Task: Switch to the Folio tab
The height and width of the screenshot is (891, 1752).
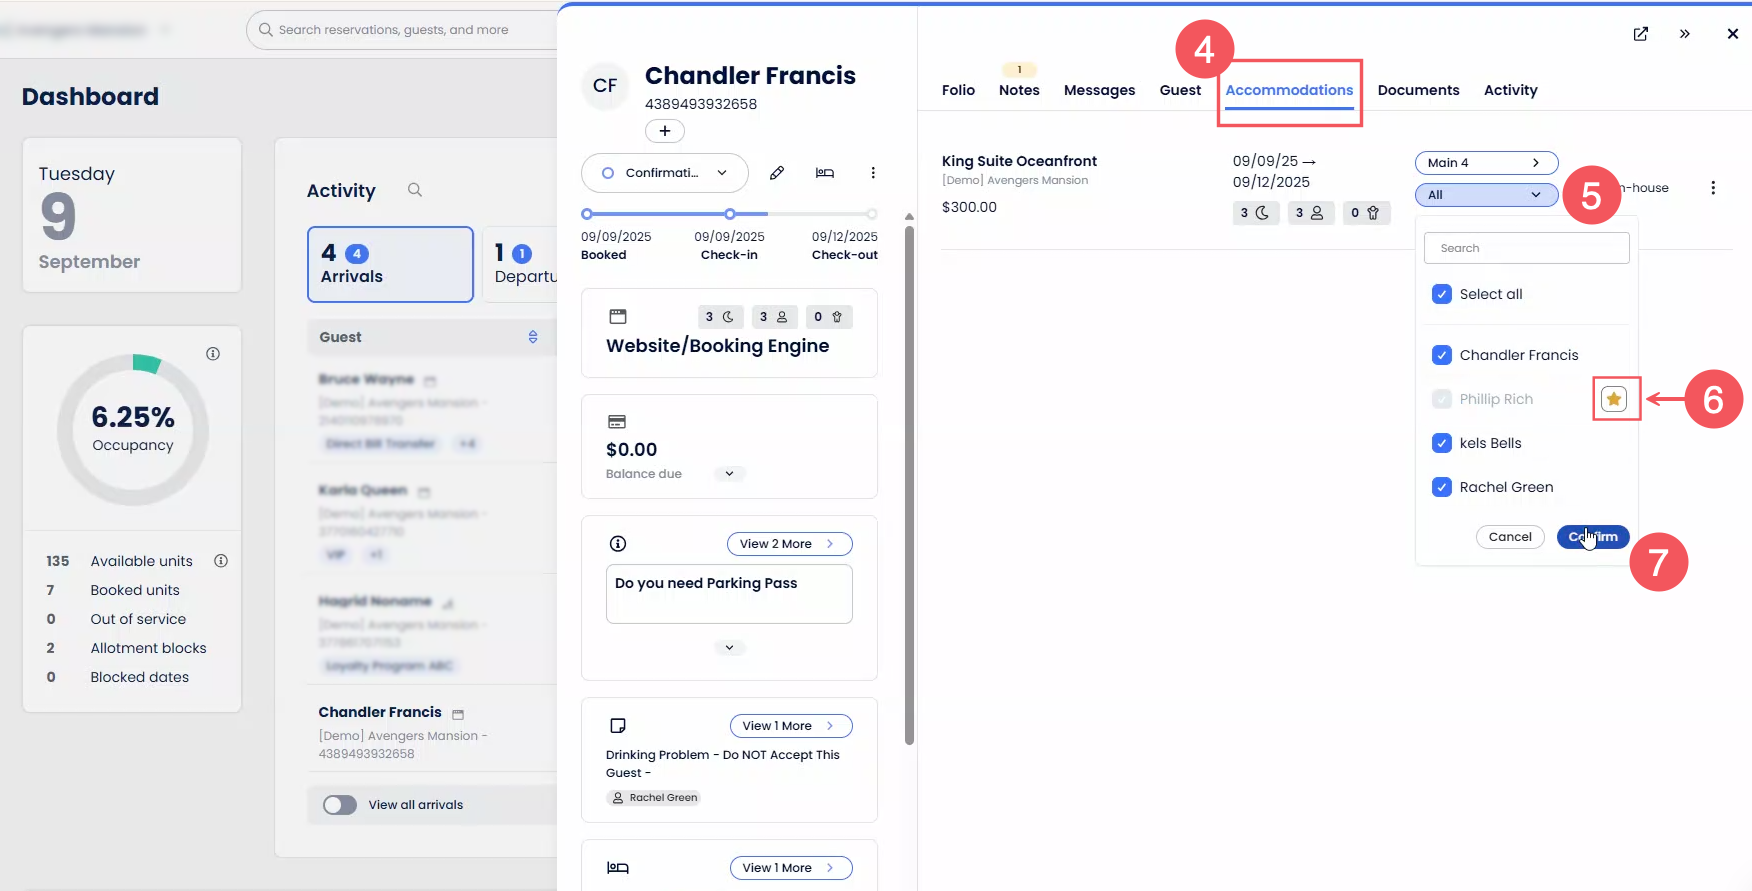Action: click(958, 90)
